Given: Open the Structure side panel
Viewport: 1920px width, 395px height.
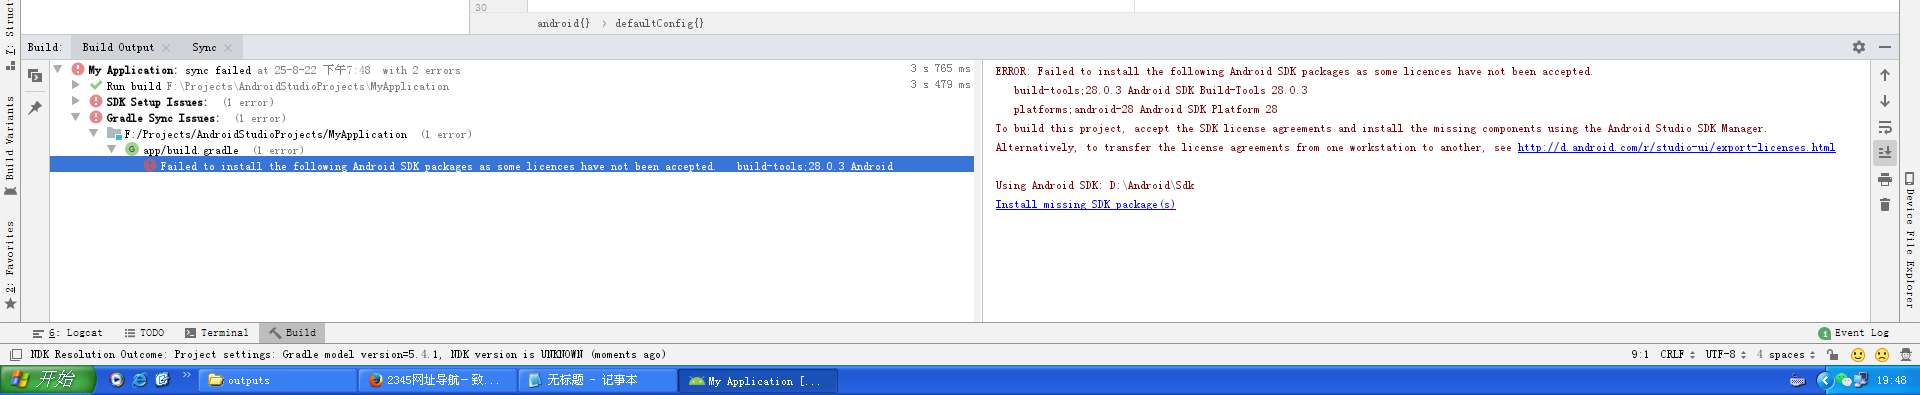Looking at the screenshot, I should [x=10, y=35].
